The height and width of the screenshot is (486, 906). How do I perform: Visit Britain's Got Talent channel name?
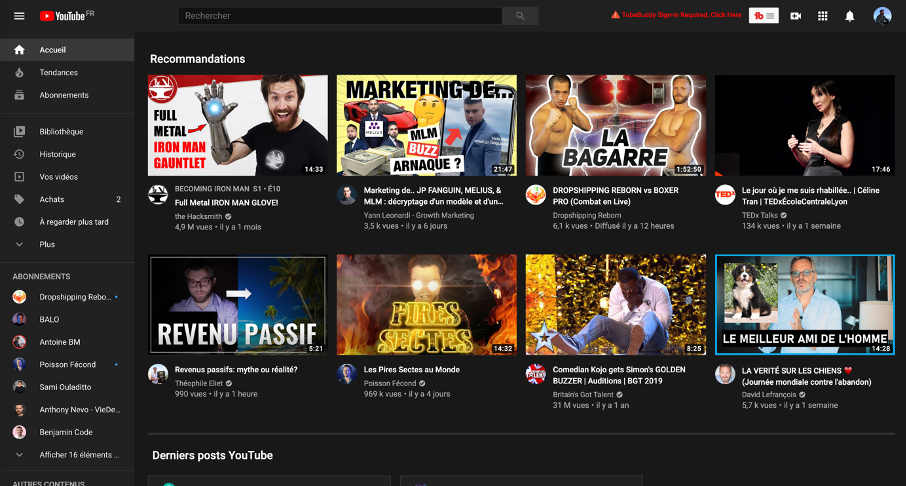point(583,395)
